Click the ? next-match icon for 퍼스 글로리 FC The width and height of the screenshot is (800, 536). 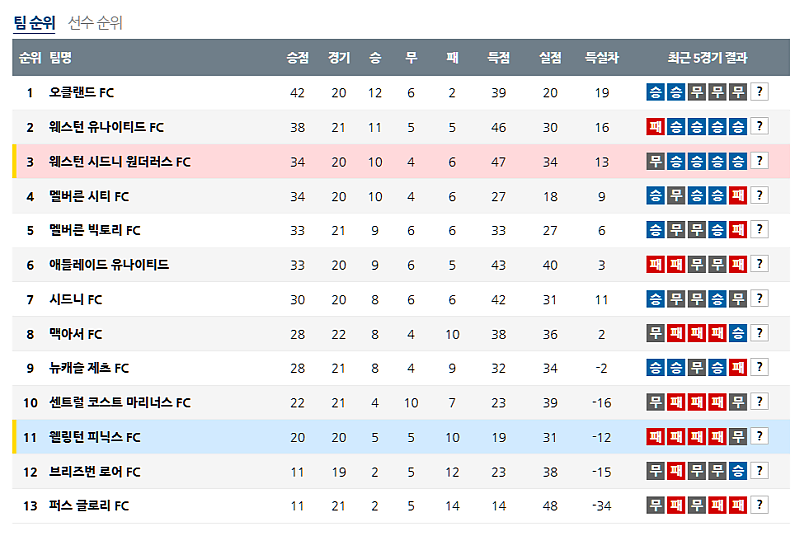[759, 505]
